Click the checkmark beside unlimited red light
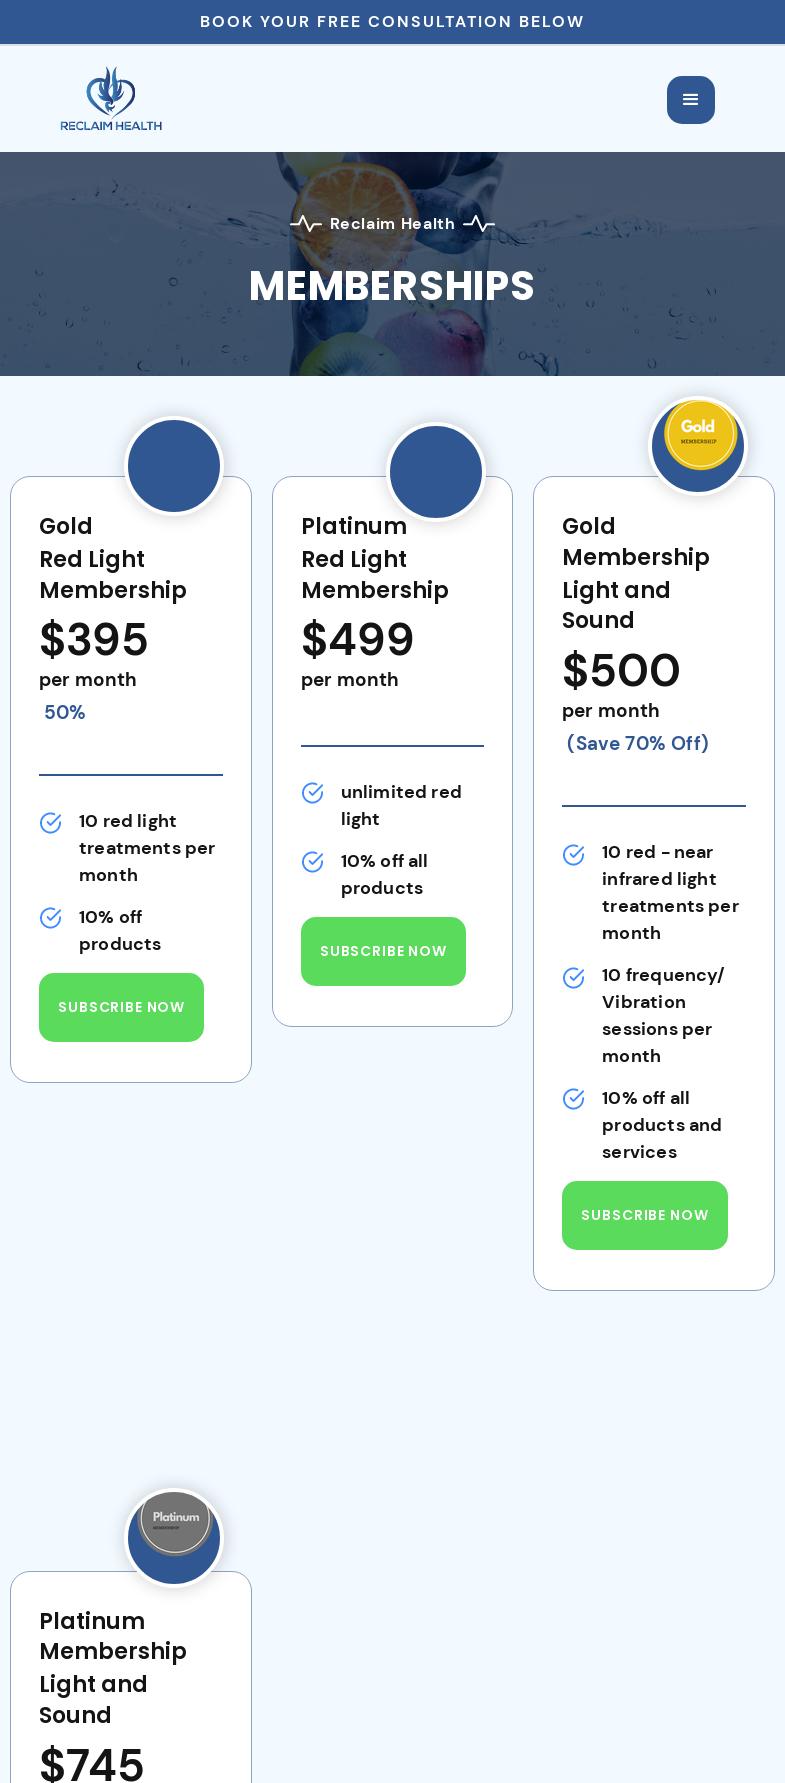Viewport: 785px width, 1783px height. [312, 793]
